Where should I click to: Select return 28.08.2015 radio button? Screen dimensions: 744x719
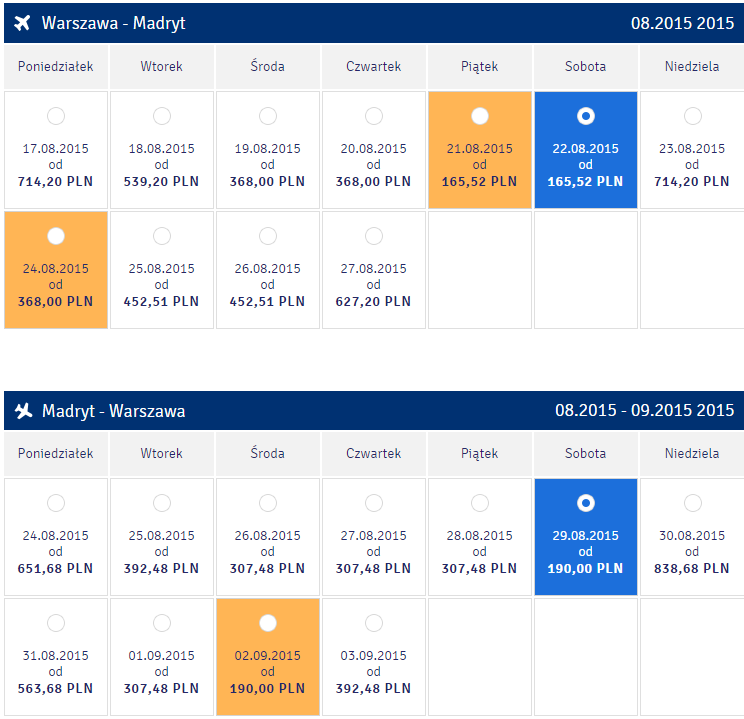480,503
